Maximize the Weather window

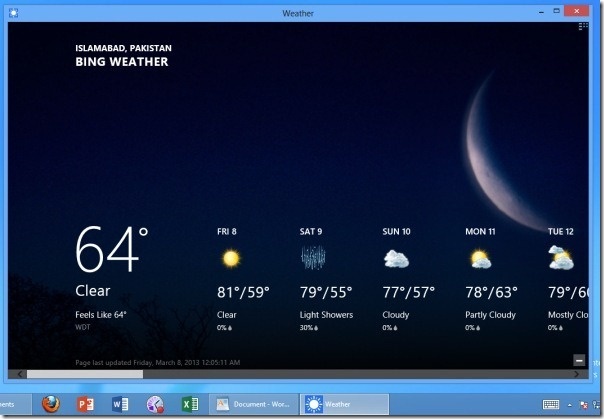point(556,11)
